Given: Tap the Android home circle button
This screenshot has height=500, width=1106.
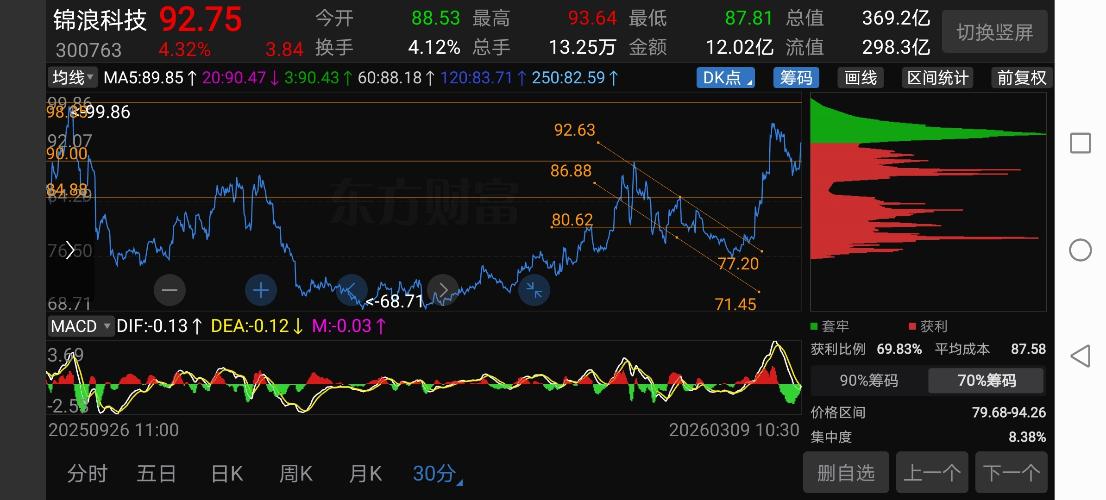Looking at the screenshot, I should click(1080, 250).
